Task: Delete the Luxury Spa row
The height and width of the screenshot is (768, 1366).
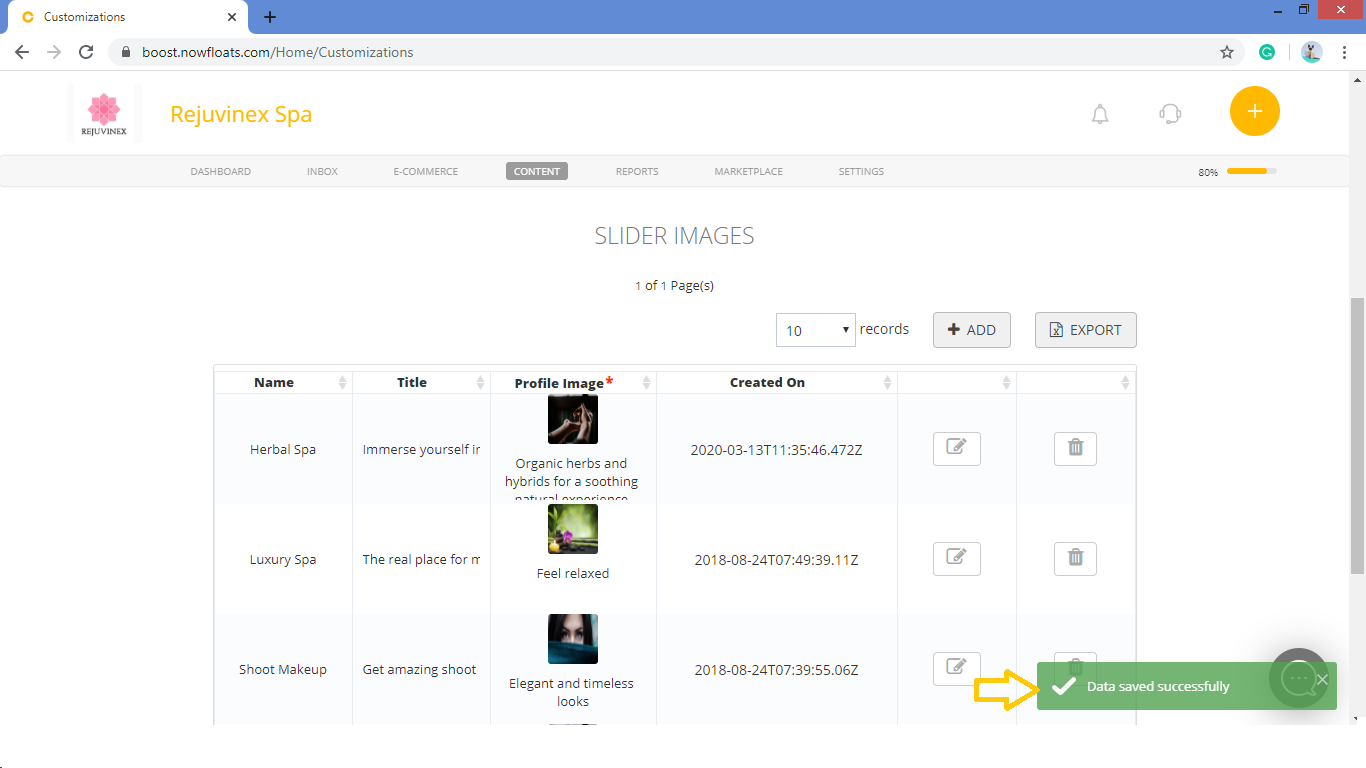Action: (x=1075, y=559)
